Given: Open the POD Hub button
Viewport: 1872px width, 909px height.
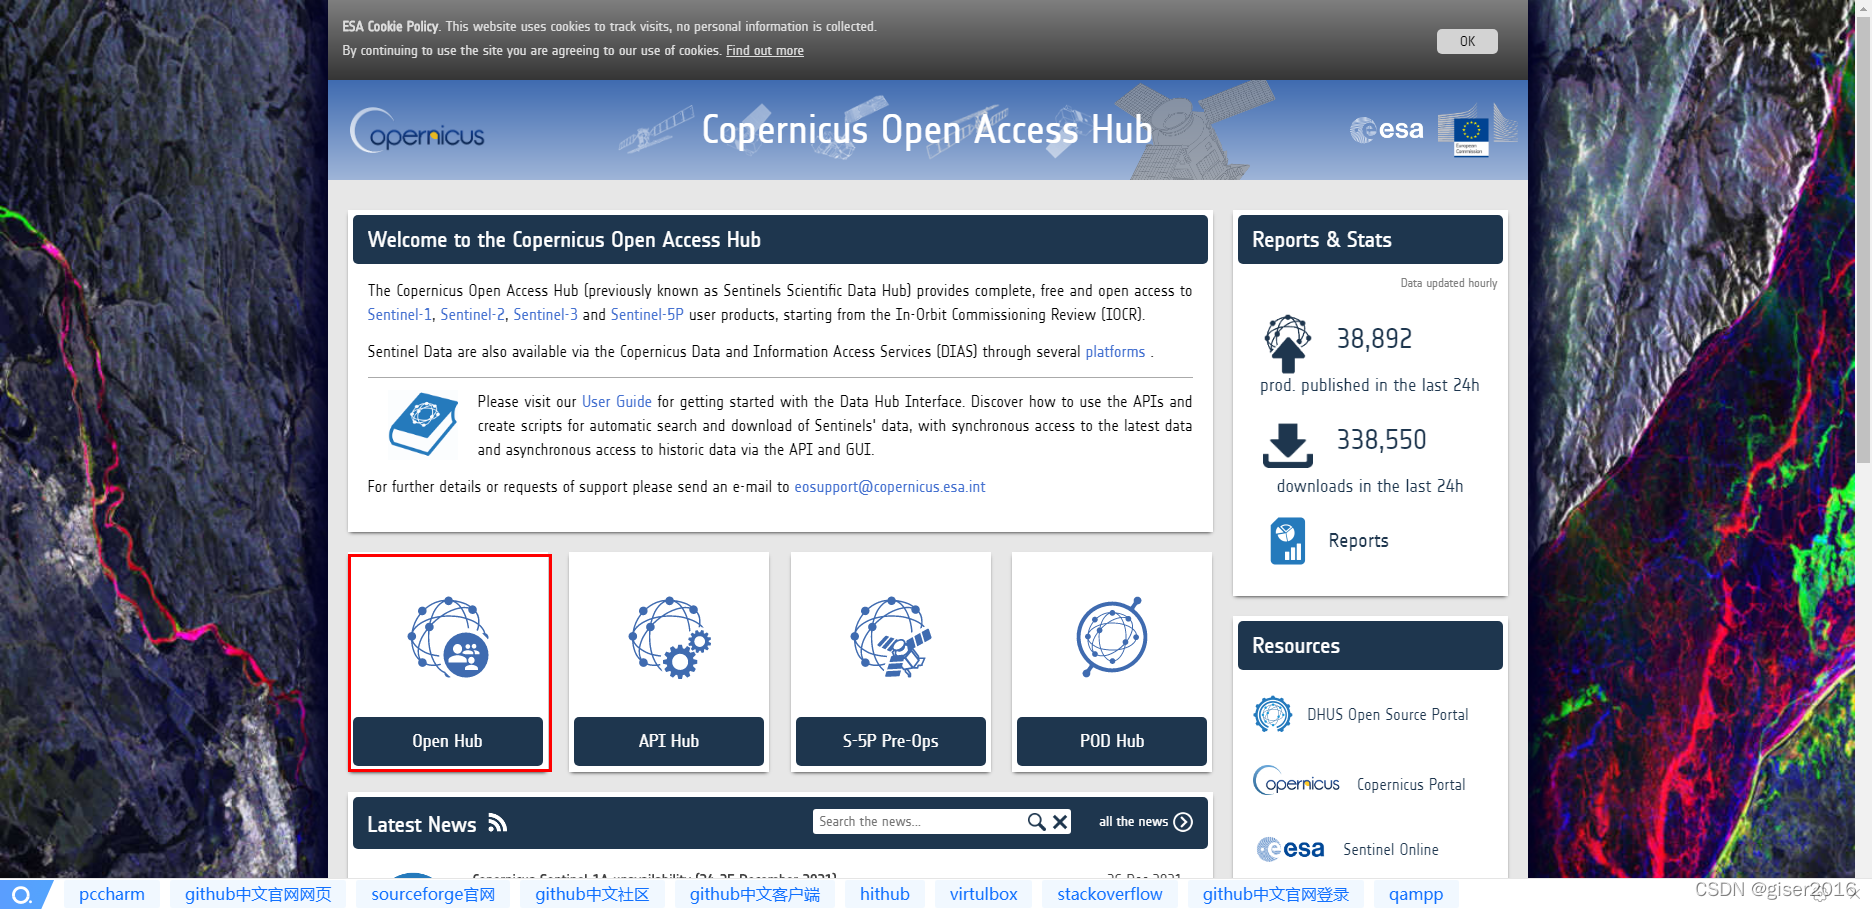Looking at the screenshot, I should coord(1112,741).
